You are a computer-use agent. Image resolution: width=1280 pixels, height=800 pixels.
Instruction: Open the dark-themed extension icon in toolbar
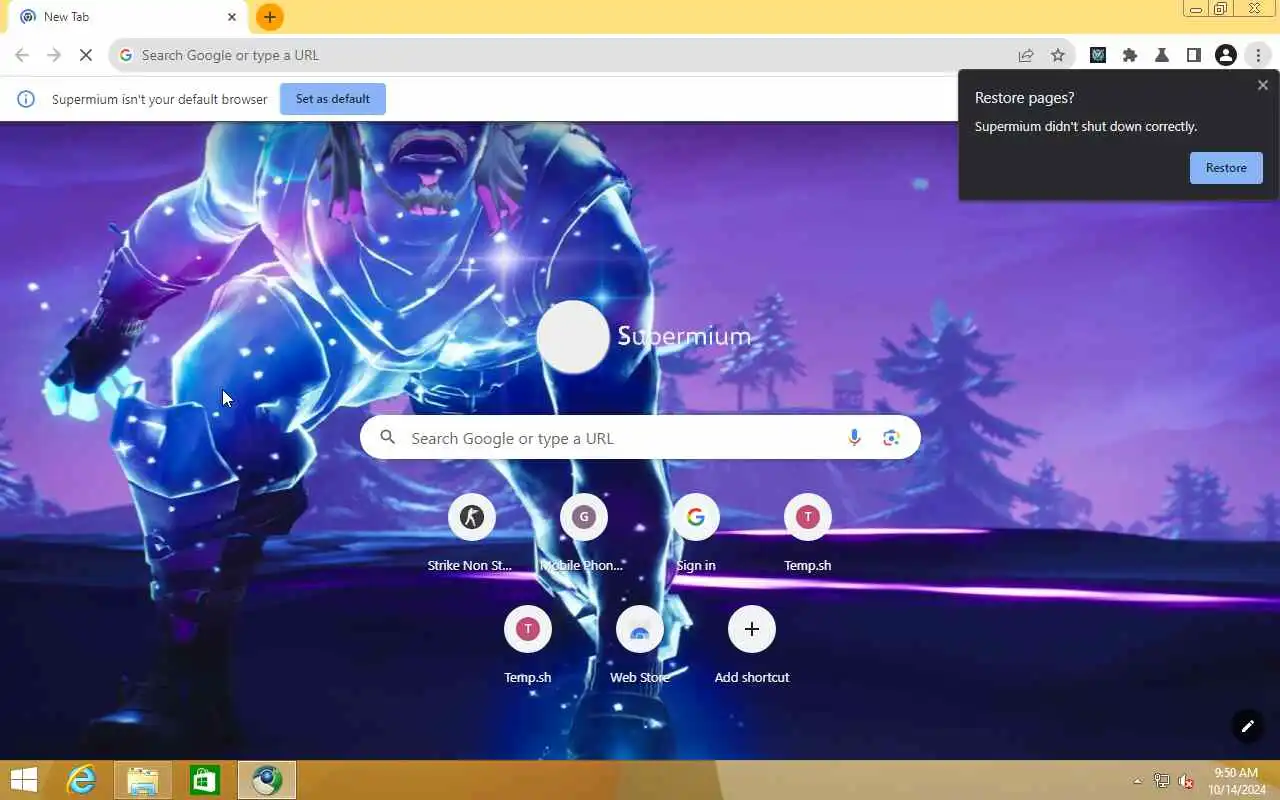(x=1098, y=55)
